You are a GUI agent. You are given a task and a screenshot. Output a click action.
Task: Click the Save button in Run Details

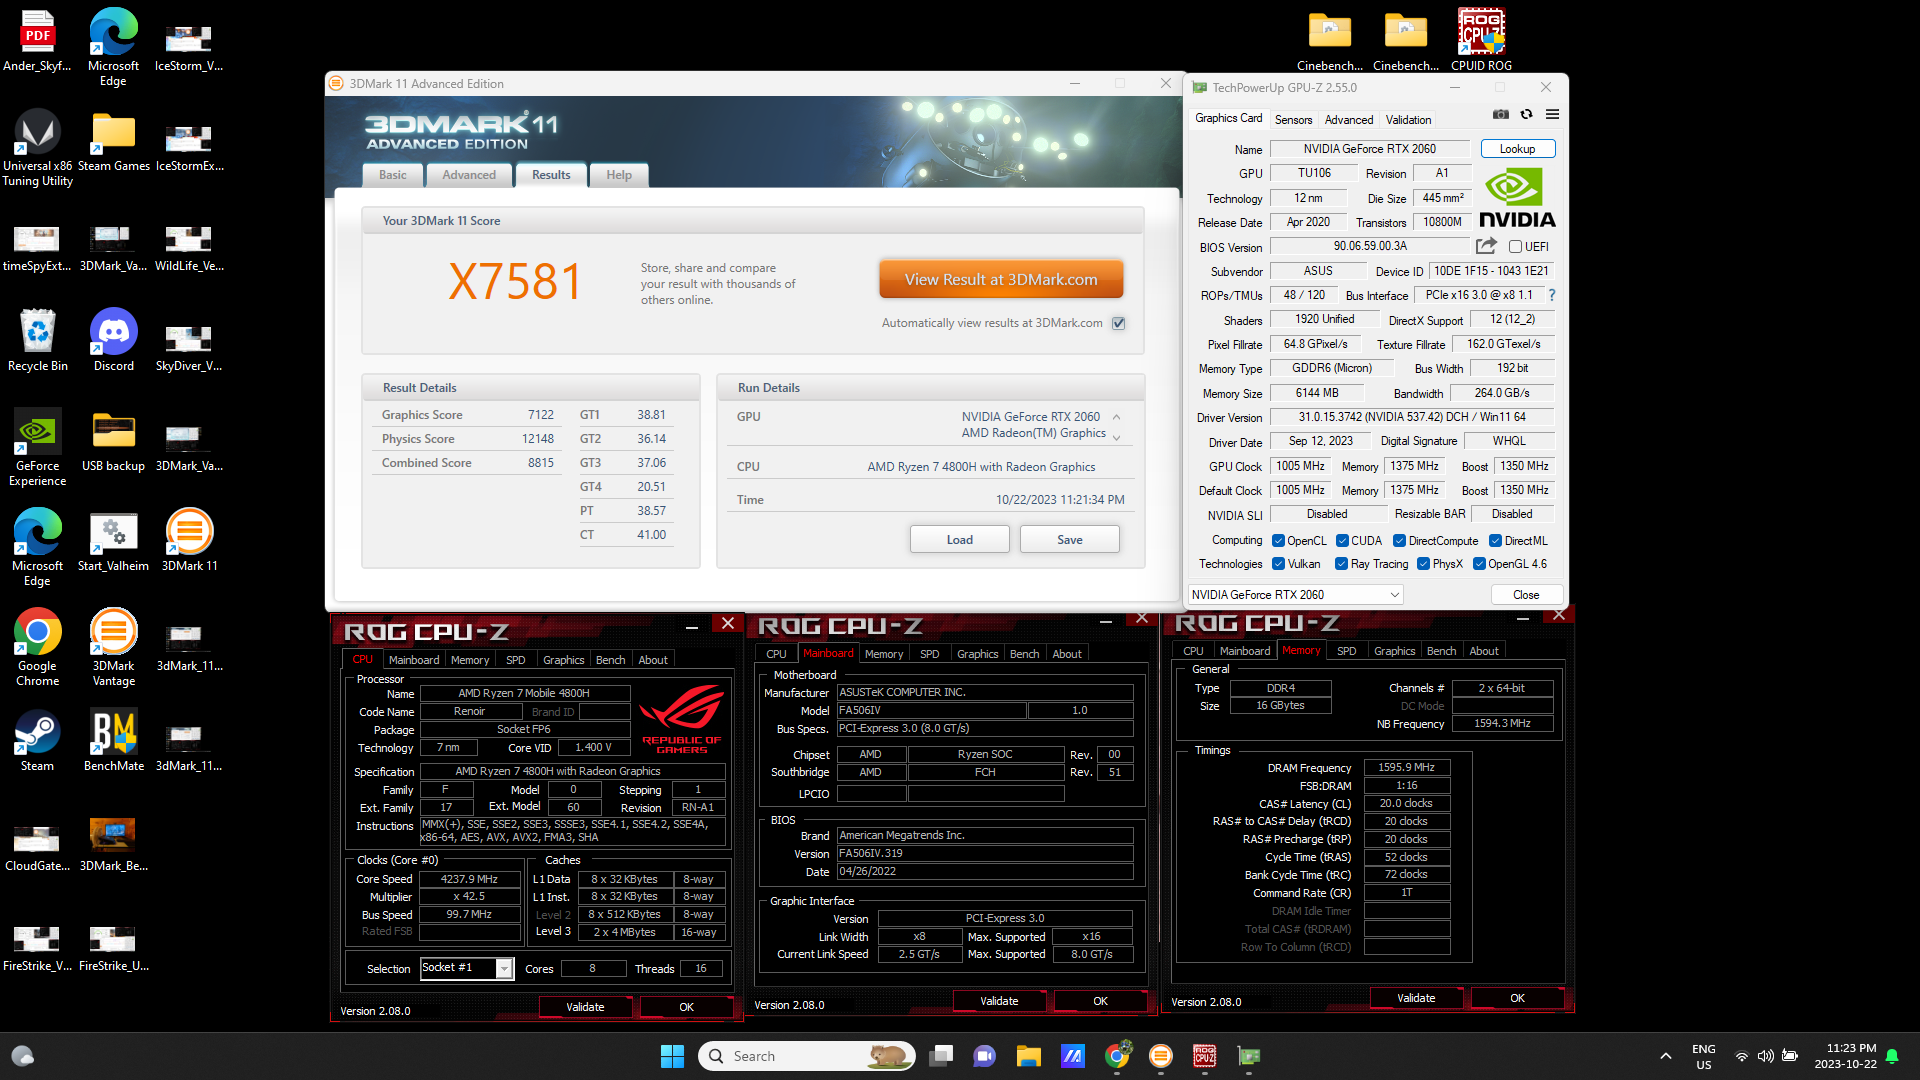click(1070, 540)
